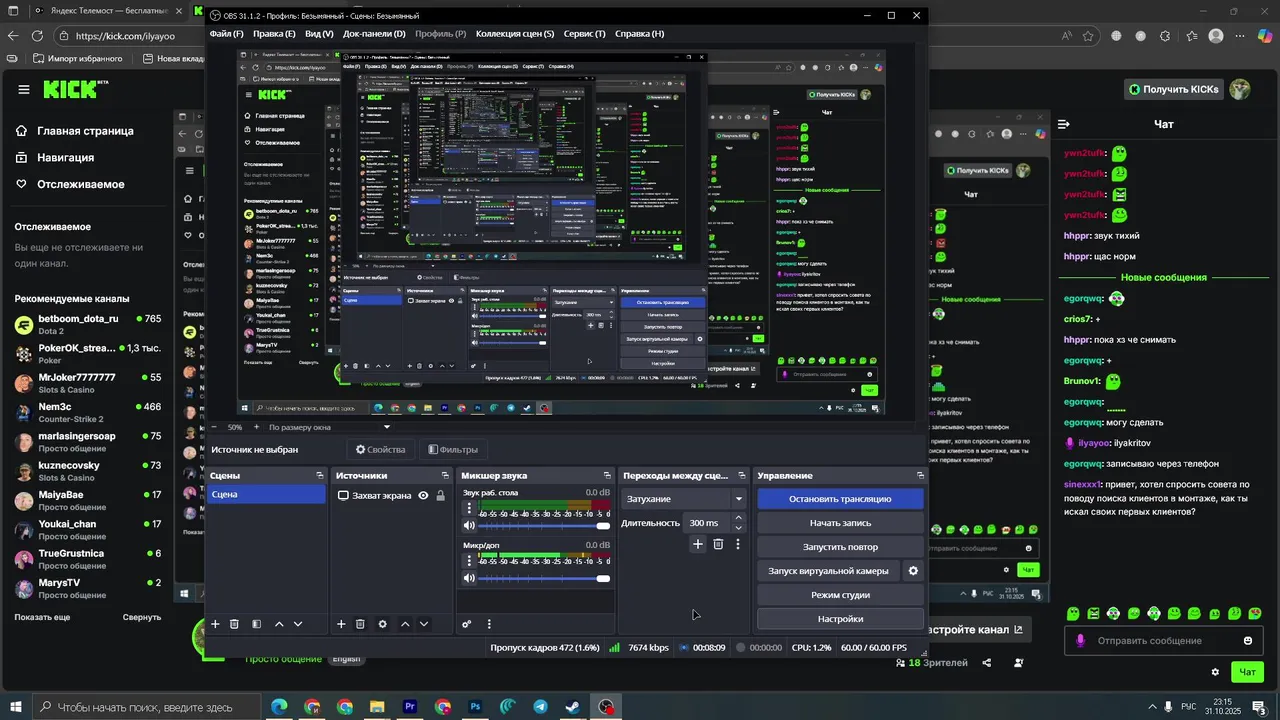Screen dimensions: 1280x720
Task: Open the Док-панели (D) menu
Action: [x=374, y=33]
